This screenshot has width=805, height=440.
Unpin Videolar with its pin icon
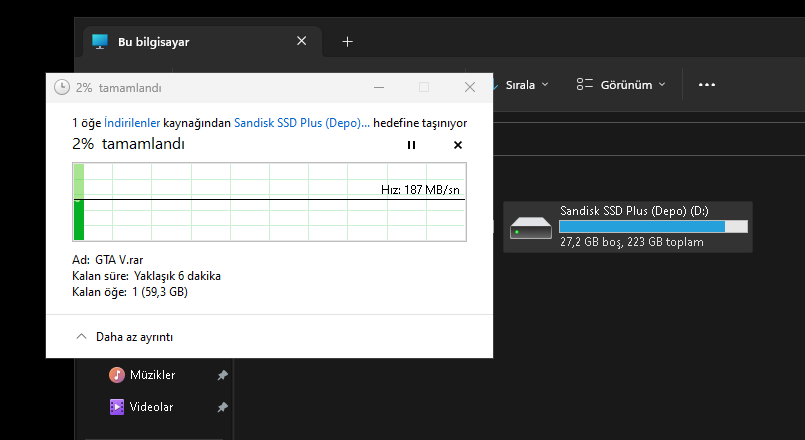(x=222, y=407)
